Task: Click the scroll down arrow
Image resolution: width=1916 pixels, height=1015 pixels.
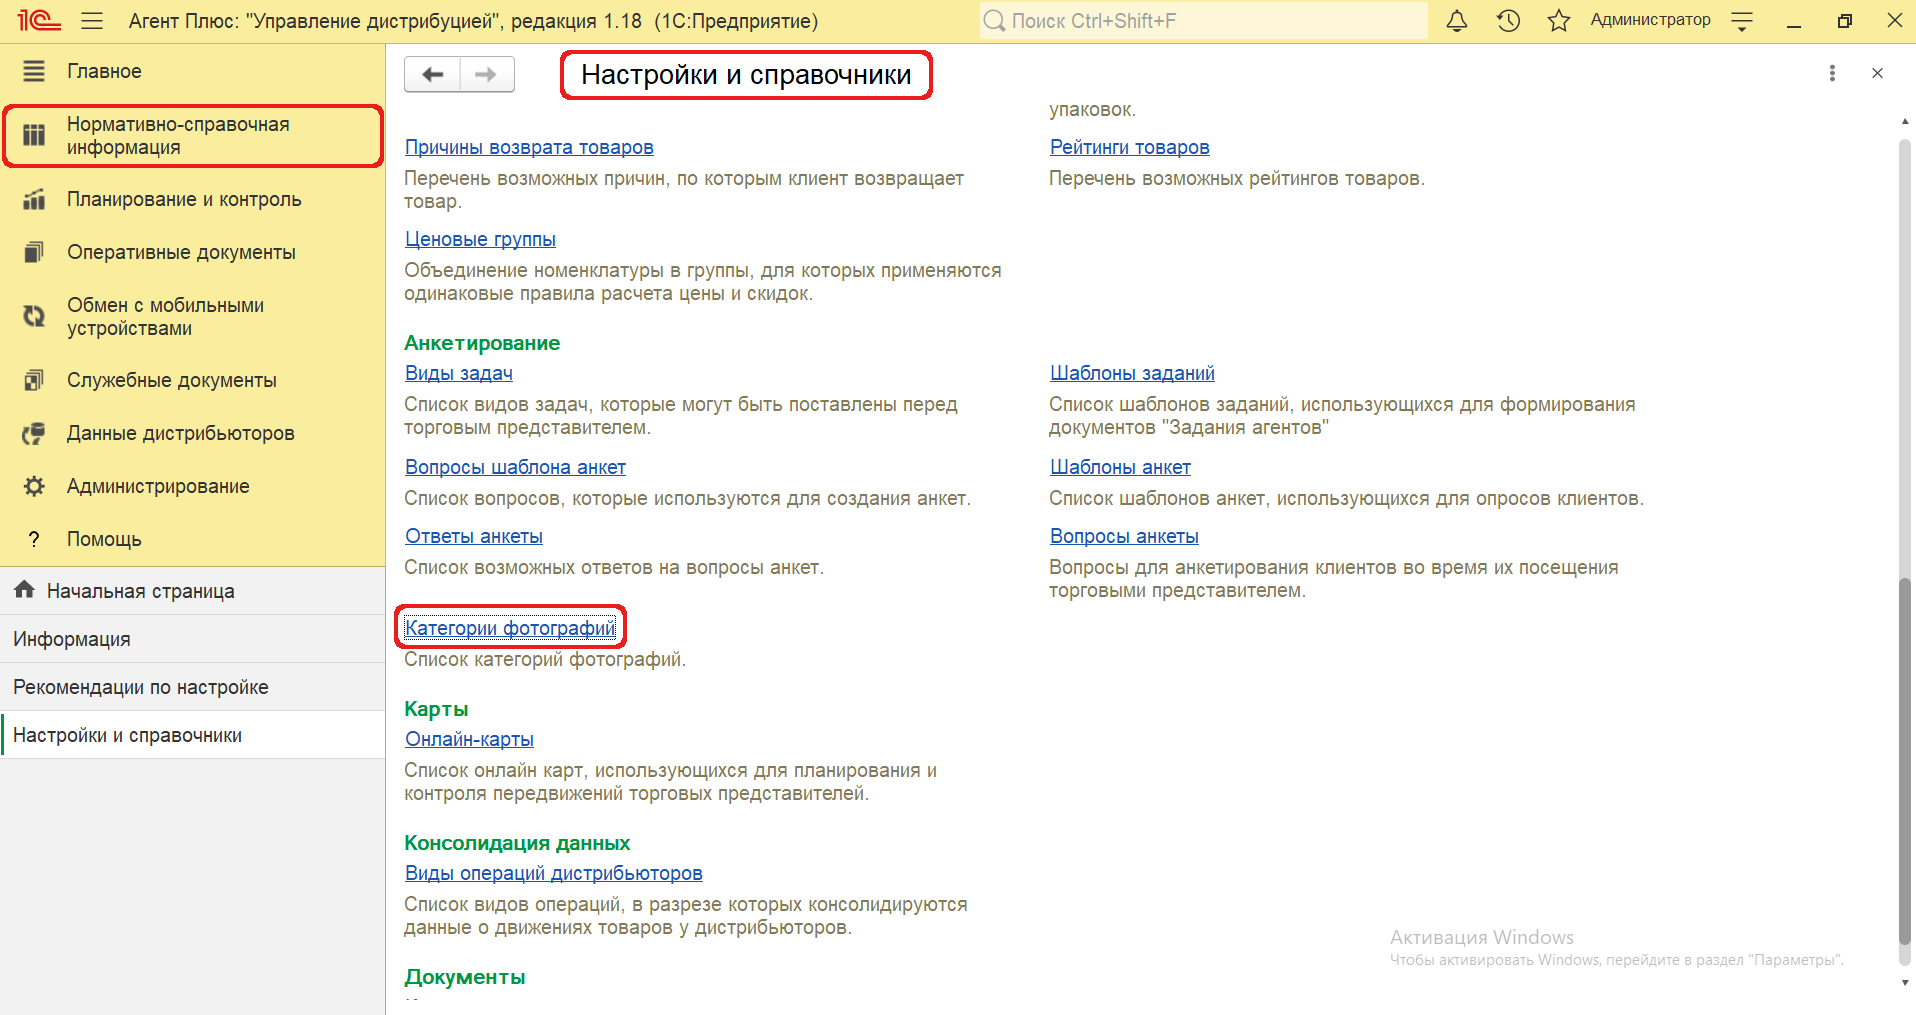Action: [1904, 982]
